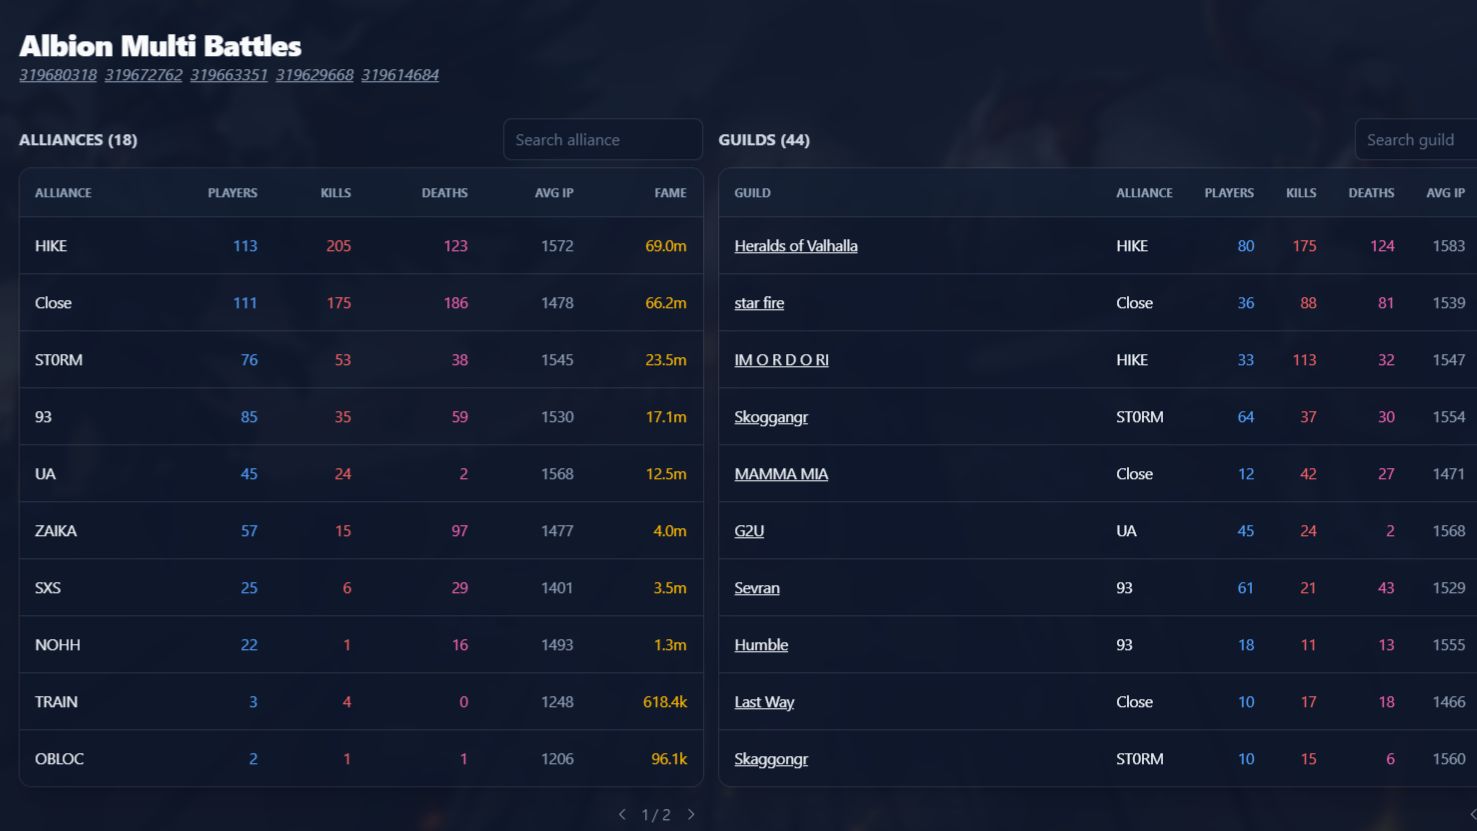Select the 93 alliance row name

point(43,417)
